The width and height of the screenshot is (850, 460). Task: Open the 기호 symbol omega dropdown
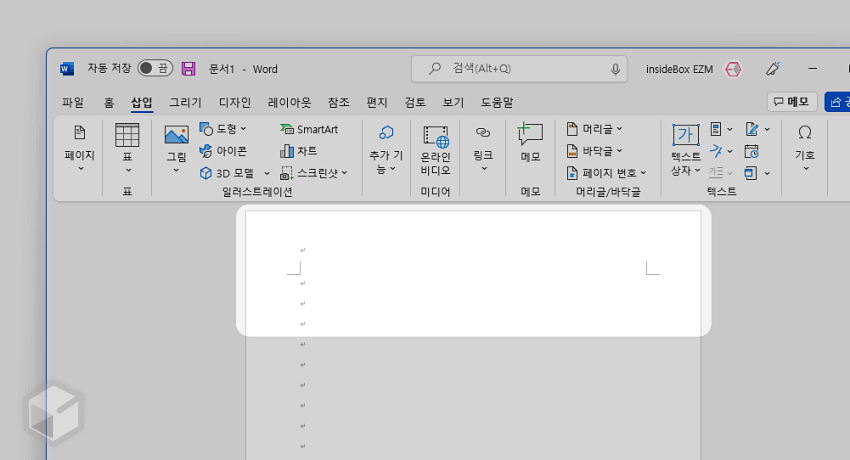click(x=805, y=148)
